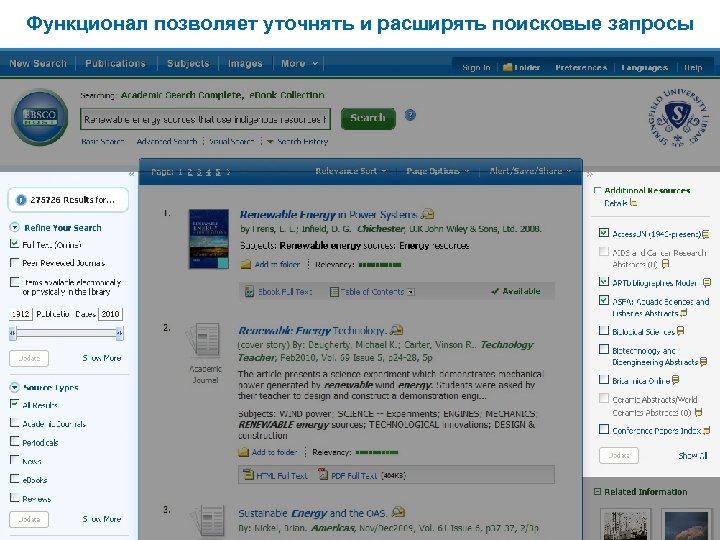Open Page Options dropdown
Screen dimensions: 720x540
point(438,171)
